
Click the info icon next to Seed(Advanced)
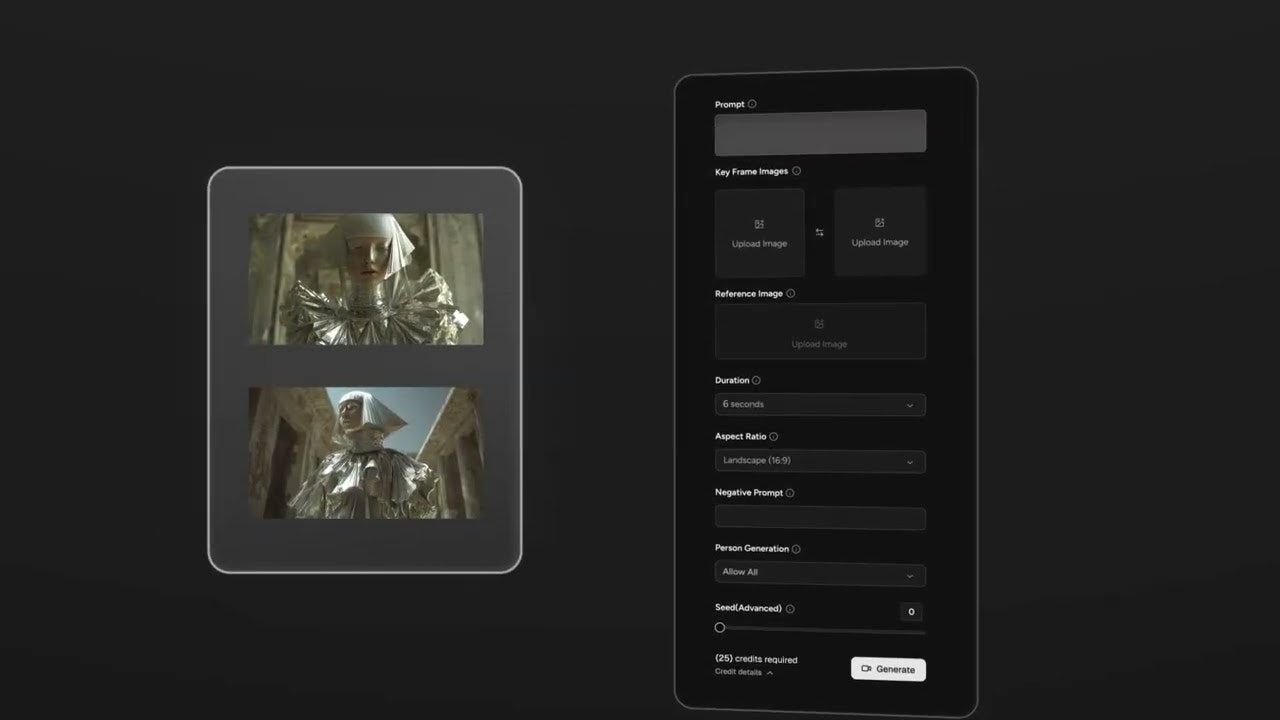pos(790,609)
